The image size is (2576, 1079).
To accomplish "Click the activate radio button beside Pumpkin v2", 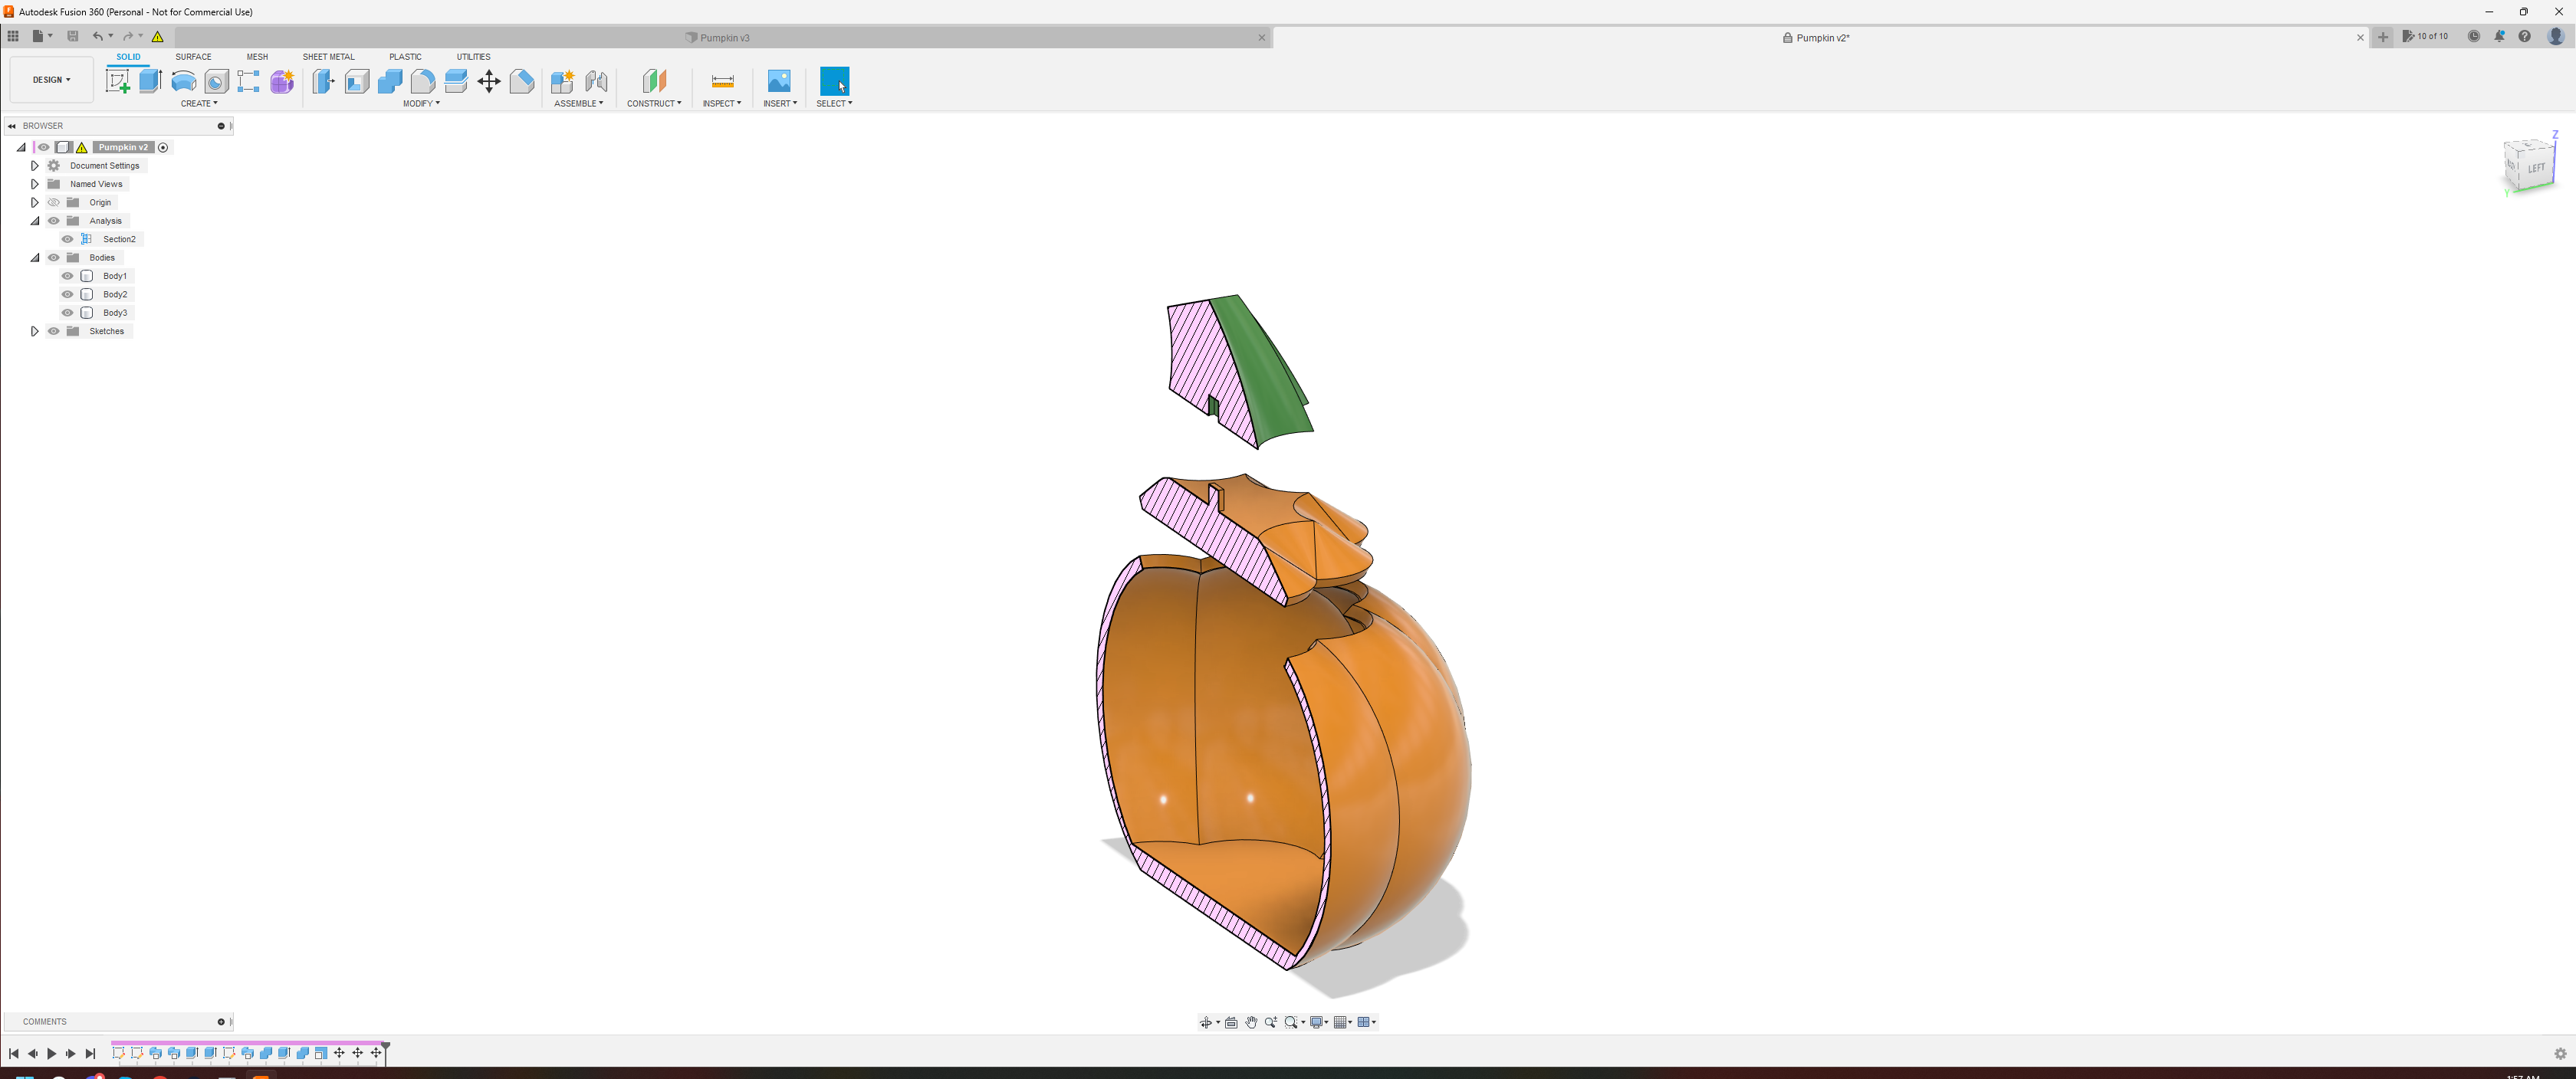I will [x=163, y=147].
